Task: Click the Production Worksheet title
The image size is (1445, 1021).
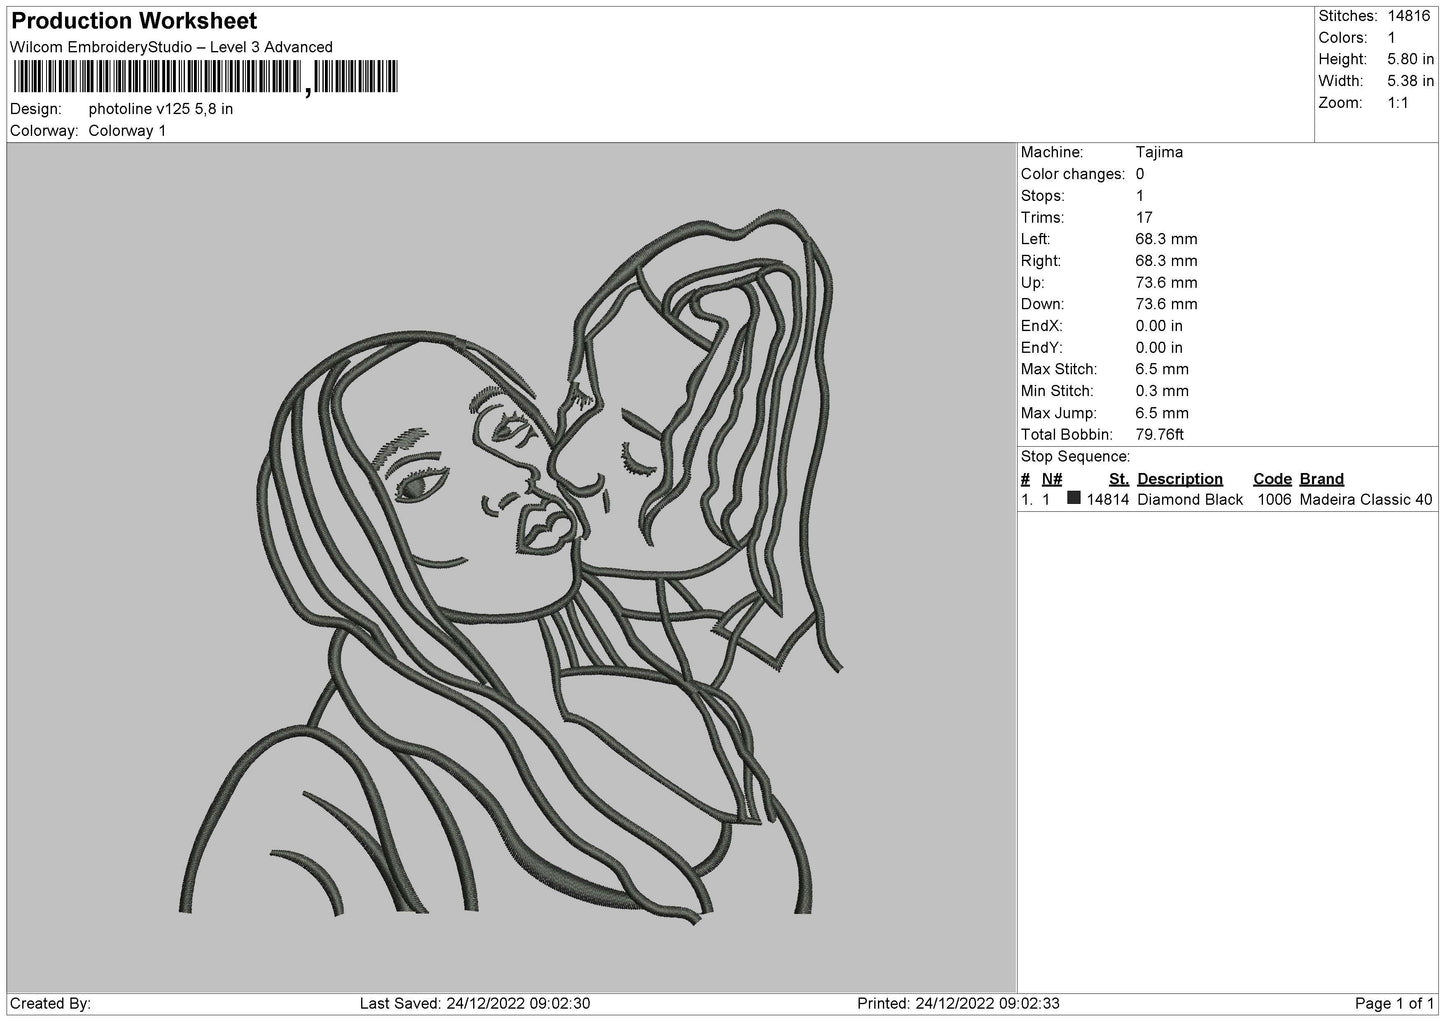Action: tap(134, 21)
